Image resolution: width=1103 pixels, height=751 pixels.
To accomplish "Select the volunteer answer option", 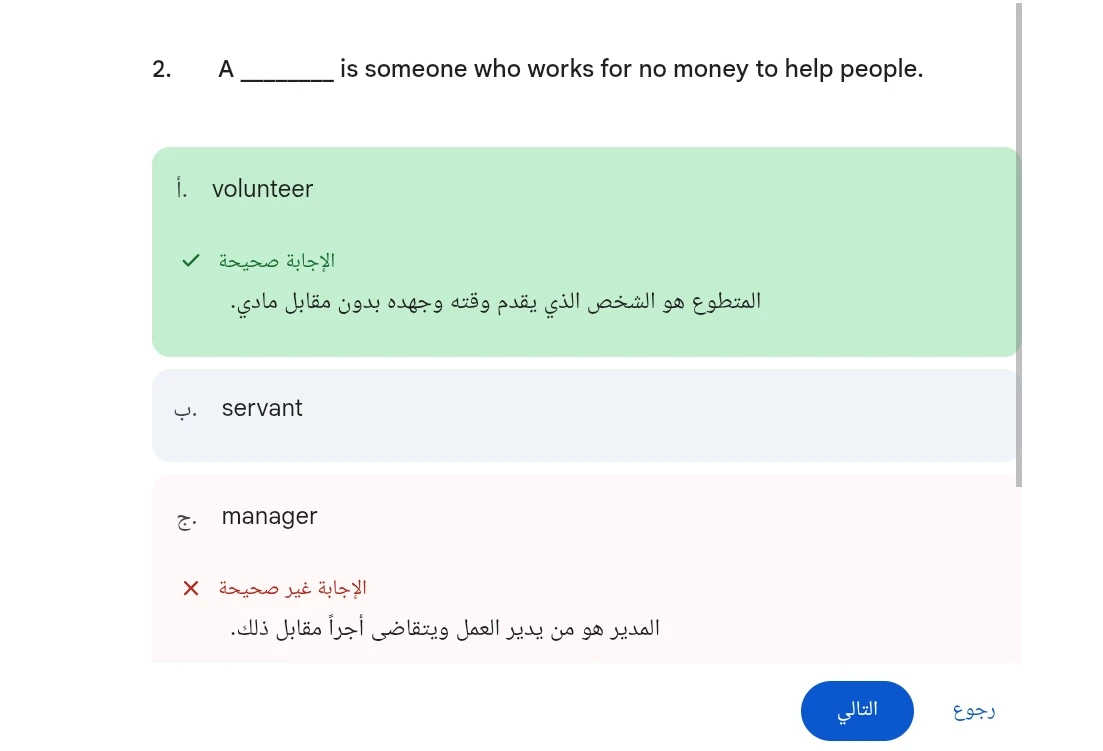I will pyautogui.click(x=263, y=188).
